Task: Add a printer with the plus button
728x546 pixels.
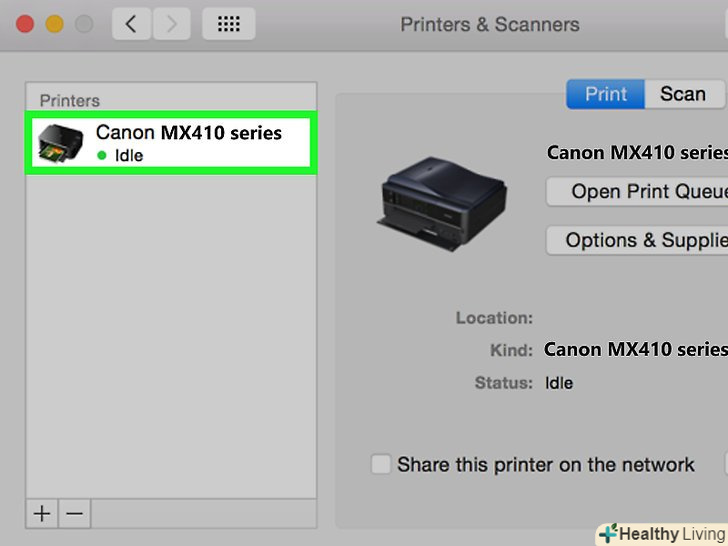Action: coord(42,514)
